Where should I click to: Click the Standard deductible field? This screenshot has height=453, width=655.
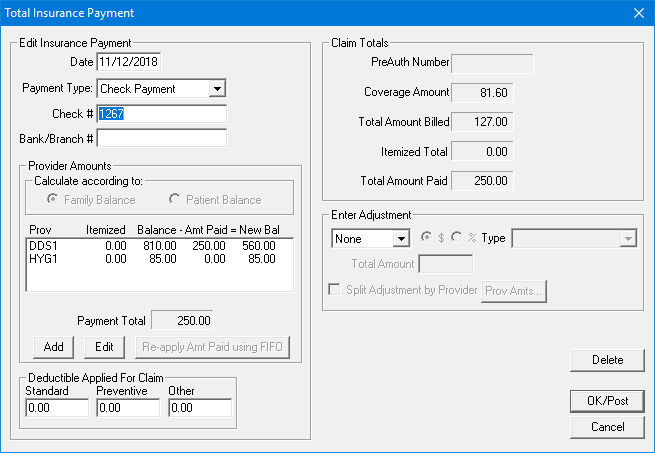(x=56, y=408)
